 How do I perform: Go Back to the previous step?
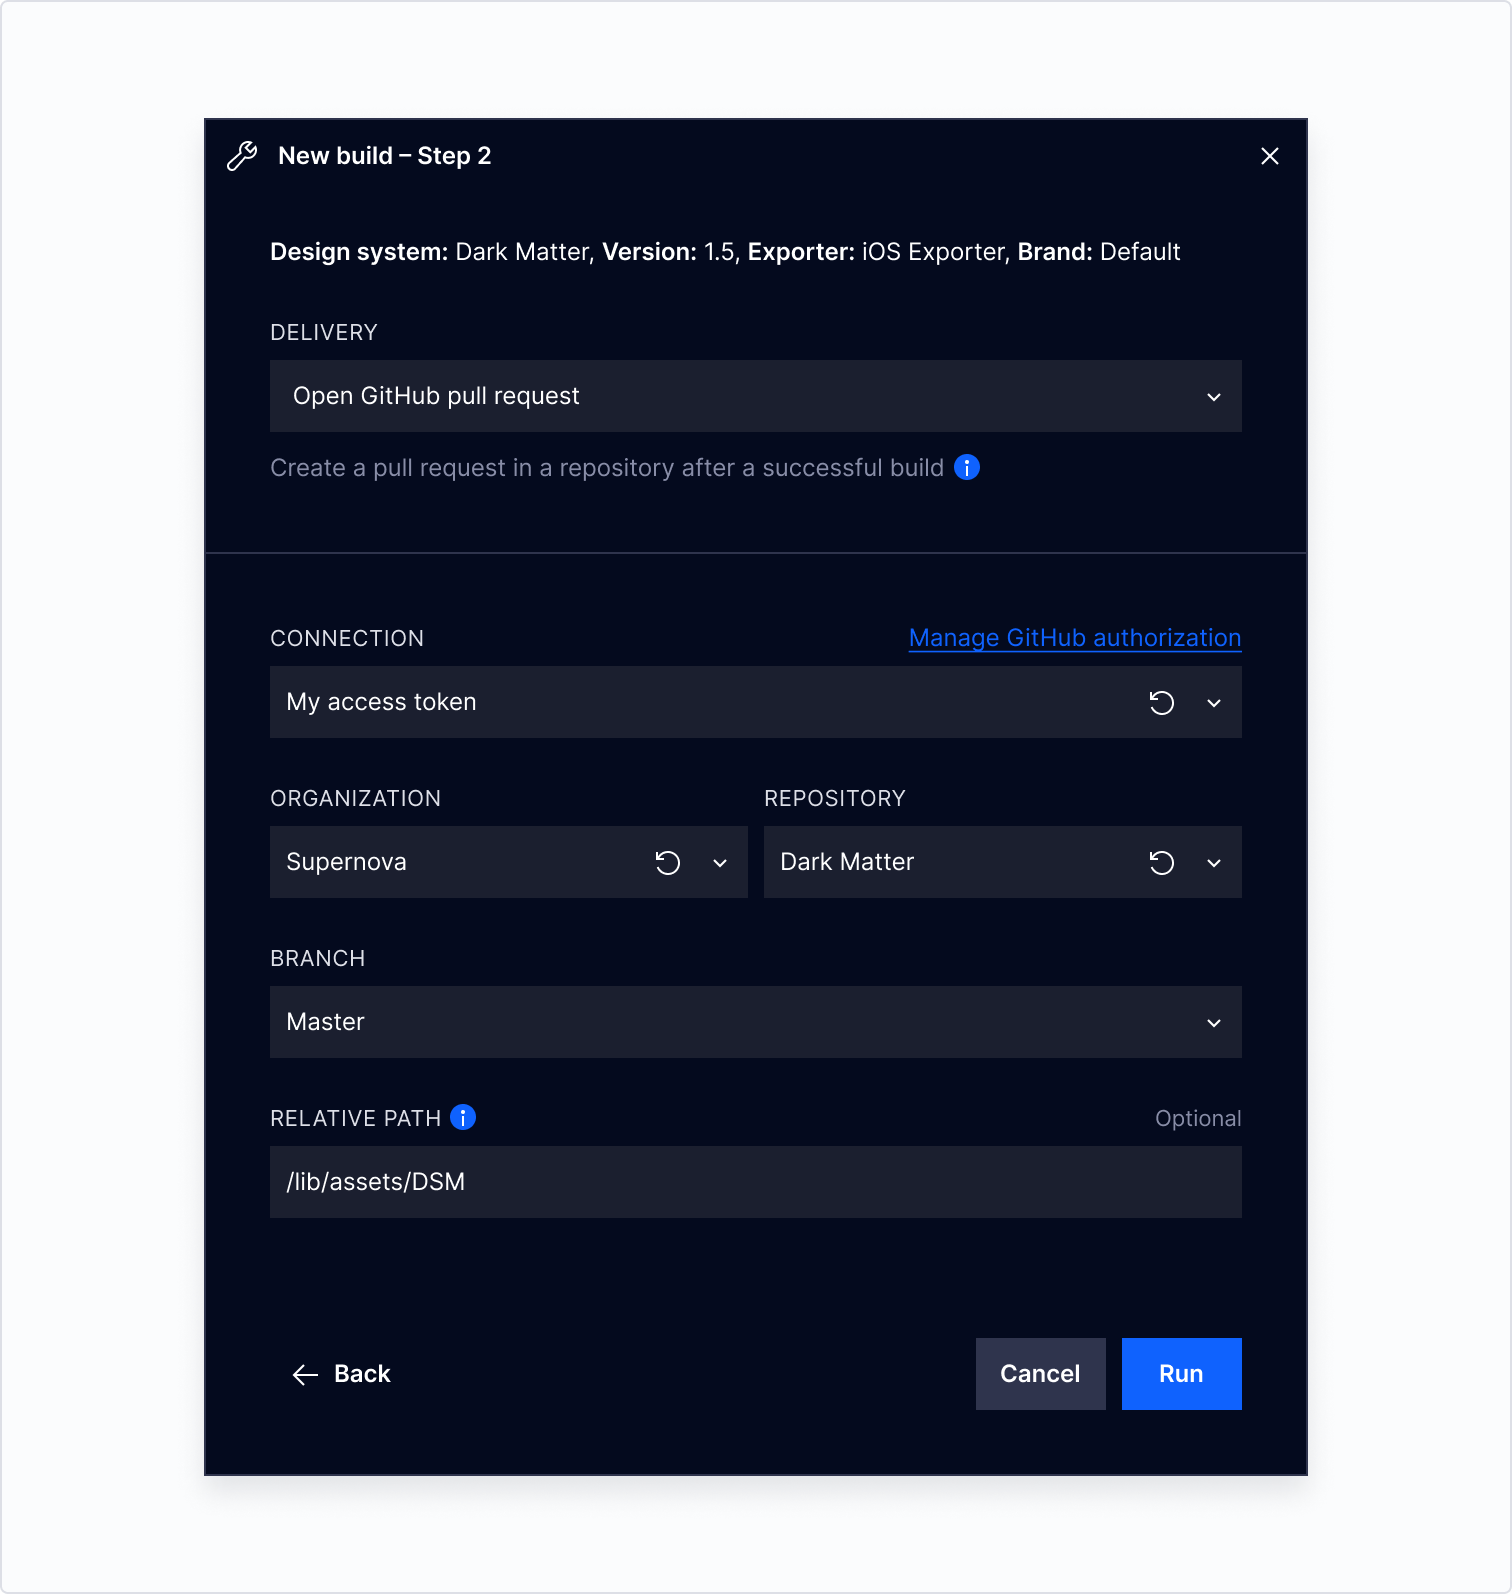pyautogui.click(x=342, y=1374)
